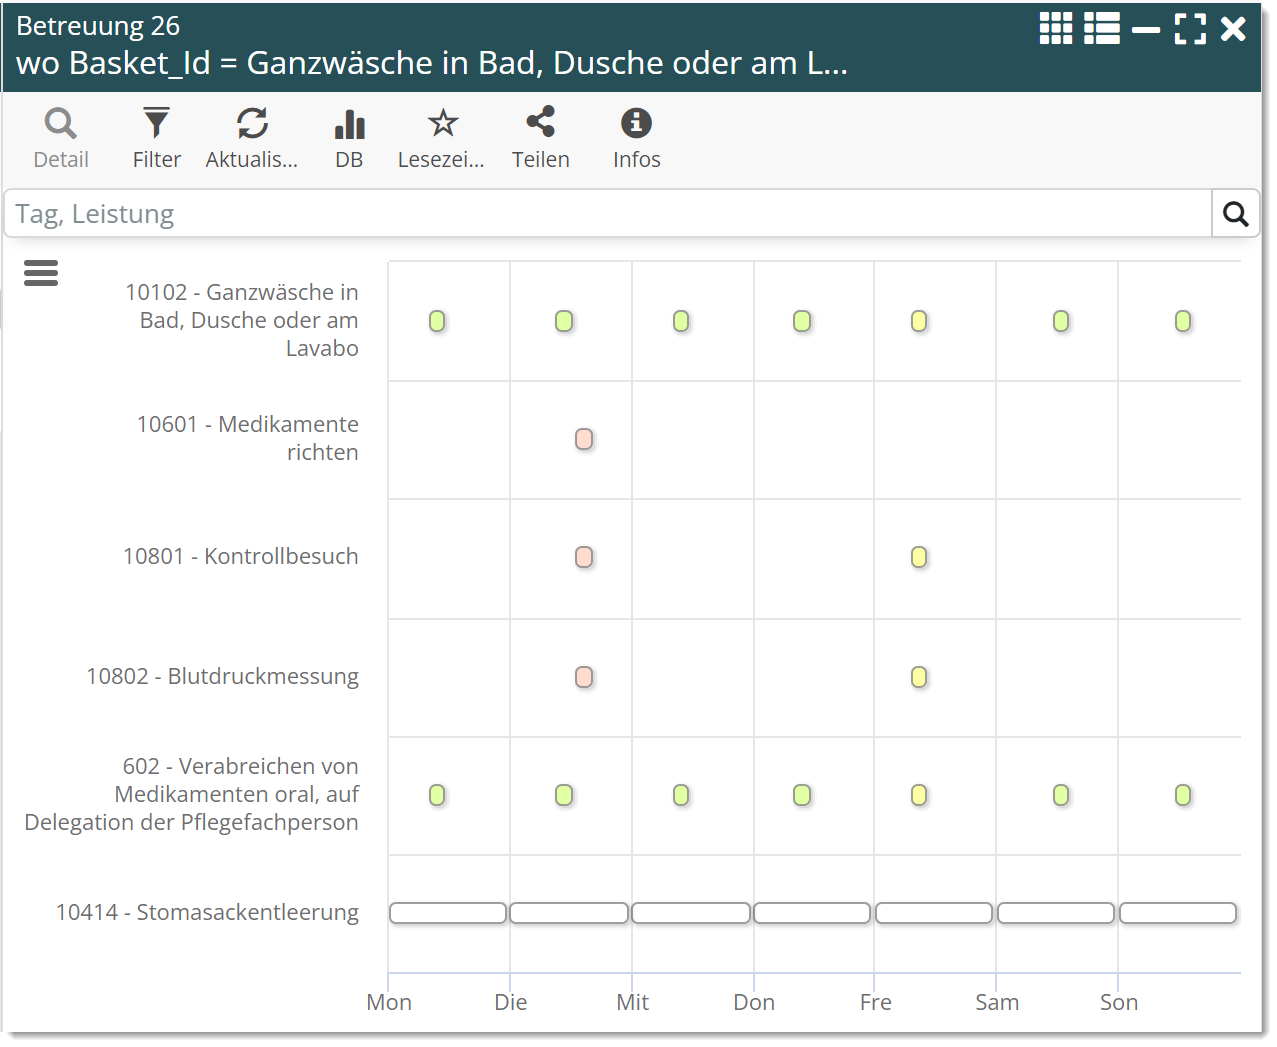Open the hamburger menu beside the chart
Viewport: 1277px width, 1047px height.
41,273
